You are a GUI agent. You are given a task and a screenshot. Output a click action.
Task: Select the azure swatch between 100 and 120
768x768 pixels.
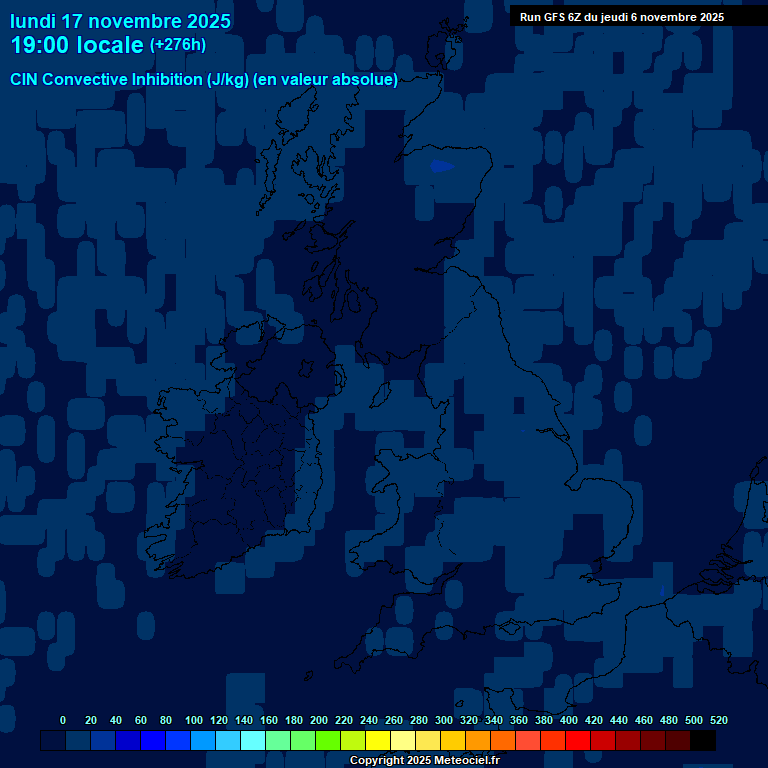pyautogui.click(x=203, y=740)
